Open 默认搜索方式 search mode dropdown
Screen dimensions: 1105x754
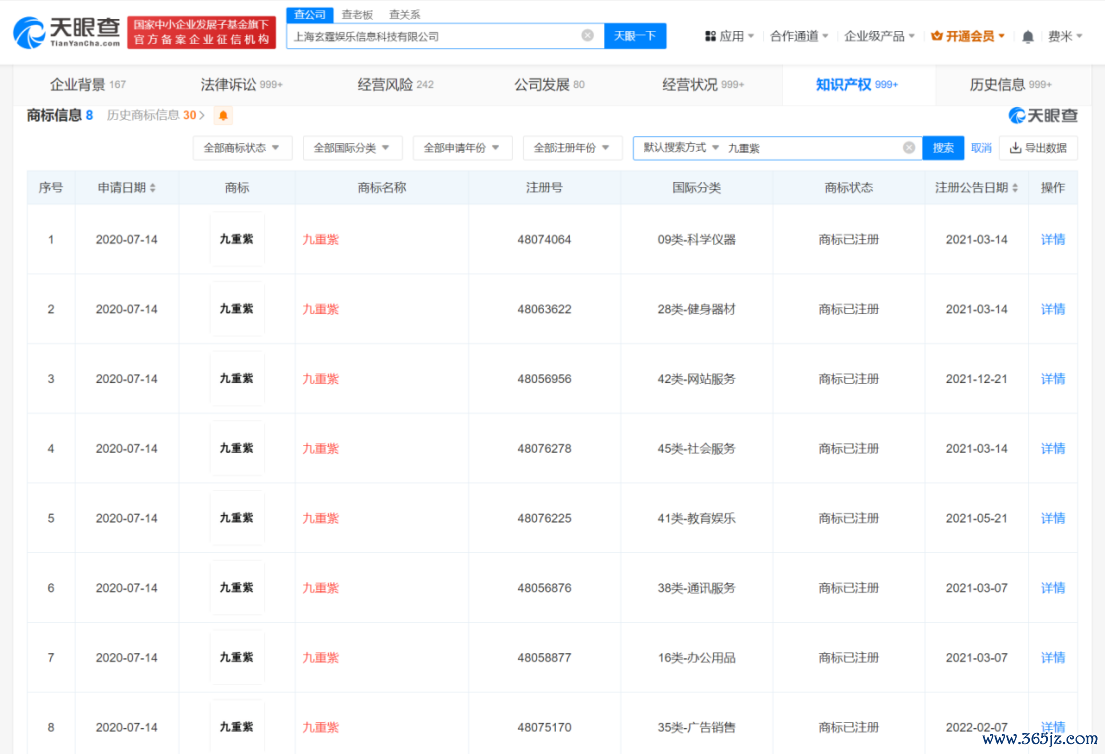tap(681, 148)
